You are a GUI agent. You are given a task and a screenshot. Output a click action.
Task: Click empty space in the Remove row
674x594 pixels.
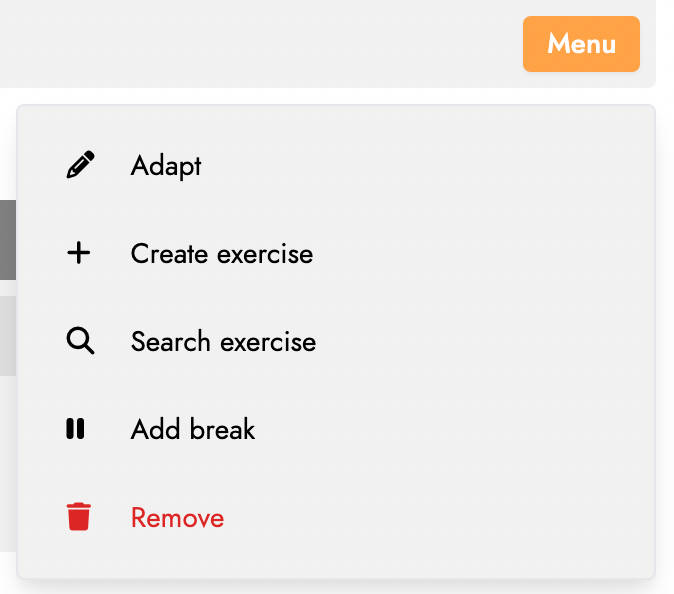click(x=434, y=517)
